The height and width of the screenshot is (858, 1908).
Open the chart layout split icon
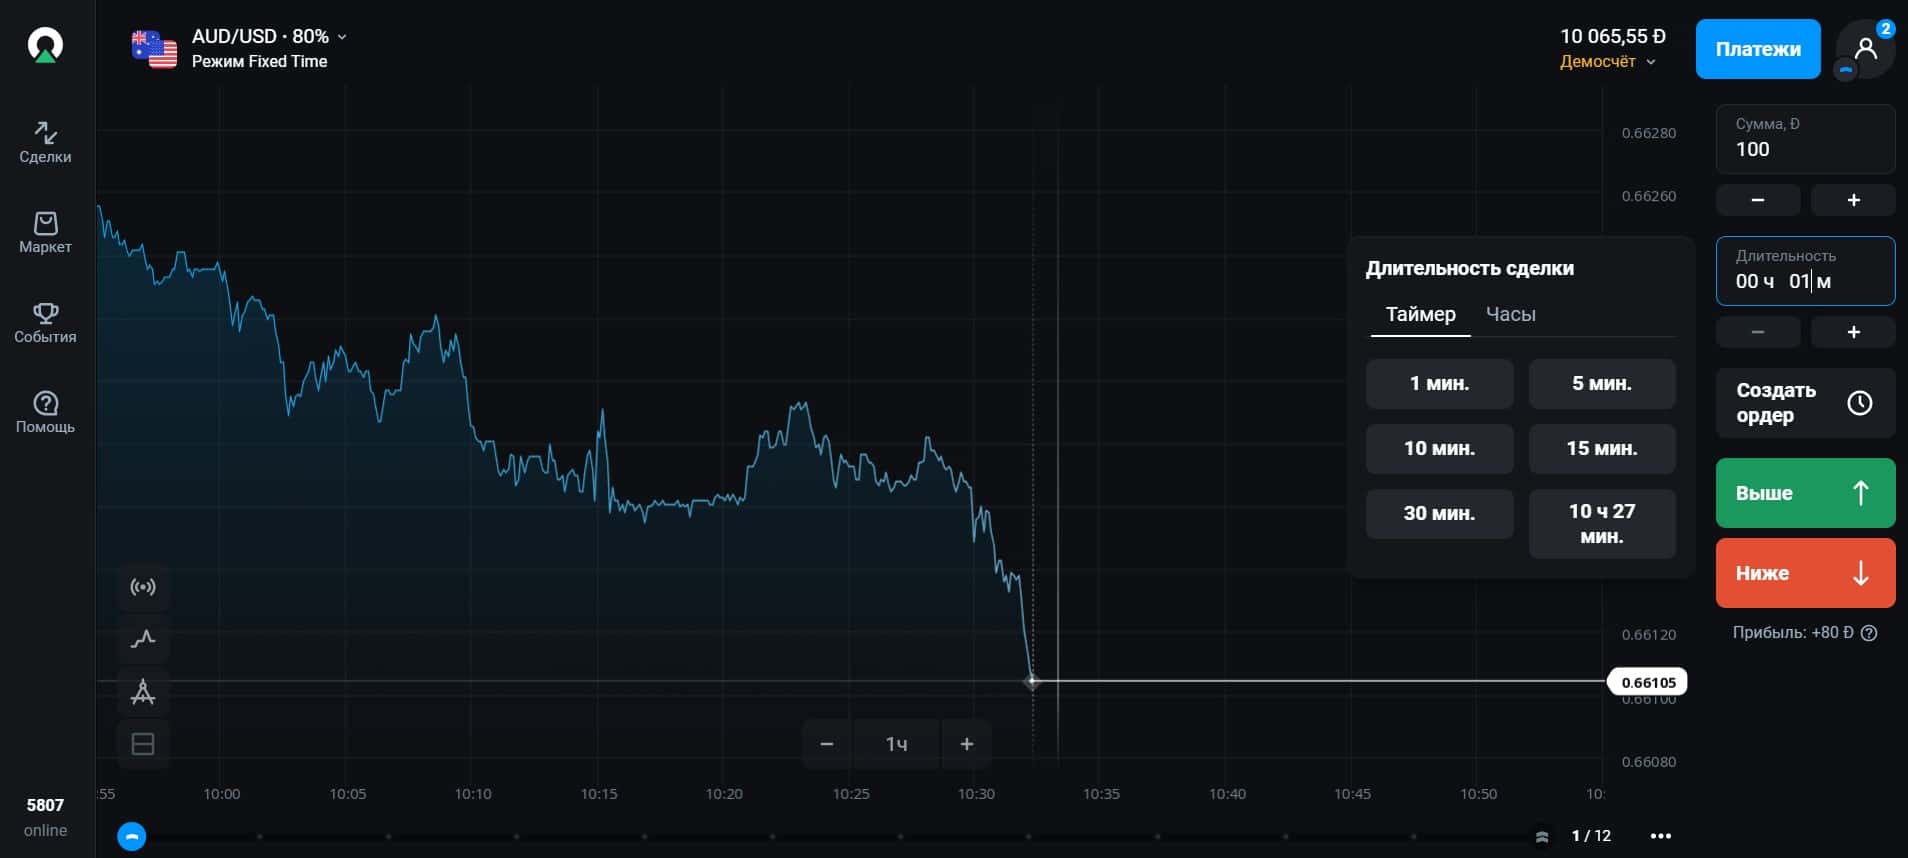coord(143,744)
